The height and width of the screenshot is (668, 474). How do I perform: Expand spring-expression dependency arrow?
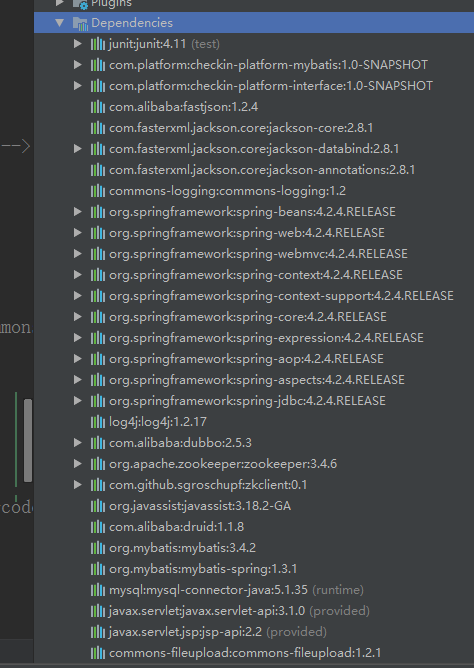(78, 338)
